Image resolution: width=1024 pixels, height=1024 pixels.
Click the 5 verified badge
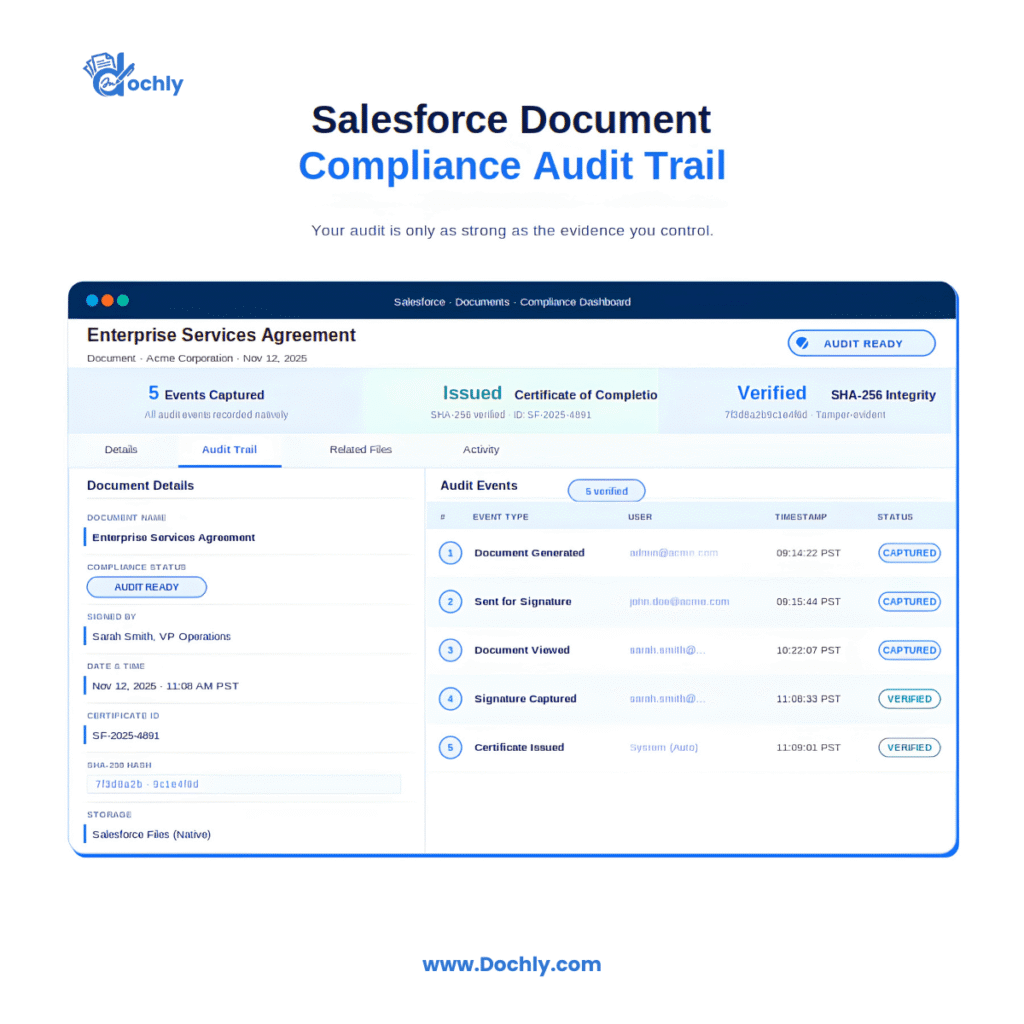coord(607,491)
